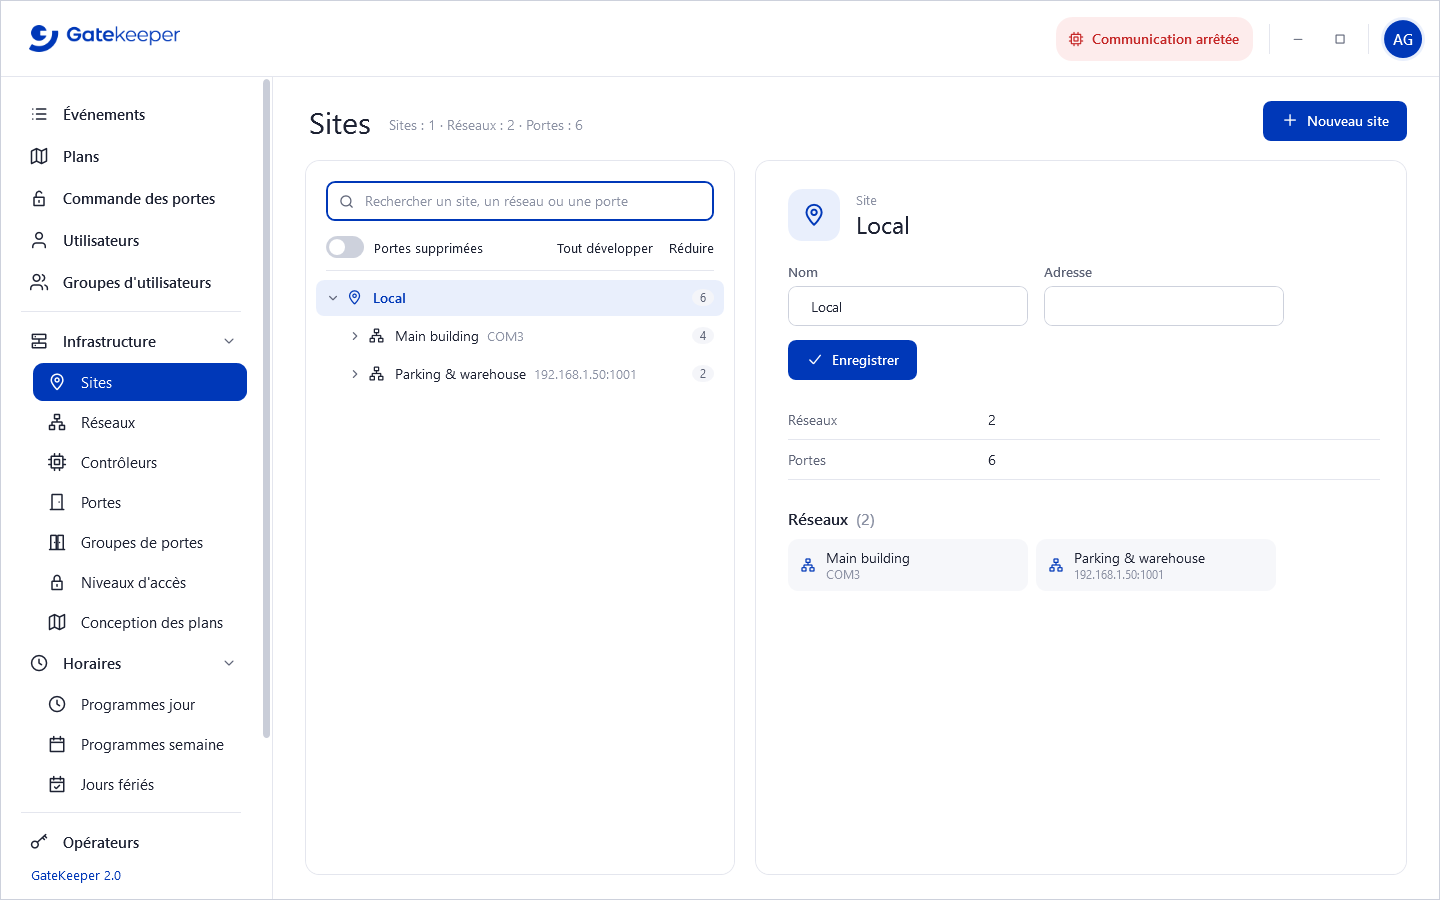This screenshot has width=1440, height=900.
Task: Open the AG user avatar
Action: click(1403, 39)
